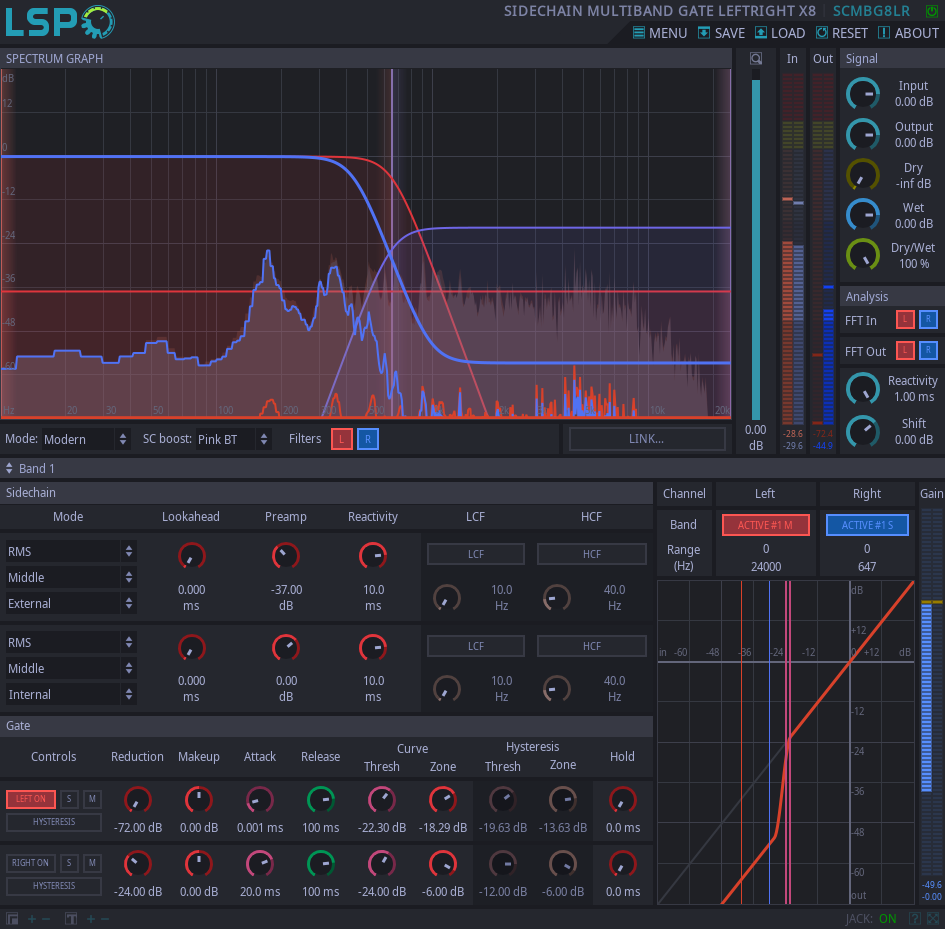Open the second sidechain RMS mode dropdown
The width and height of the screenshot is (945, 929).
pos(71,643)
